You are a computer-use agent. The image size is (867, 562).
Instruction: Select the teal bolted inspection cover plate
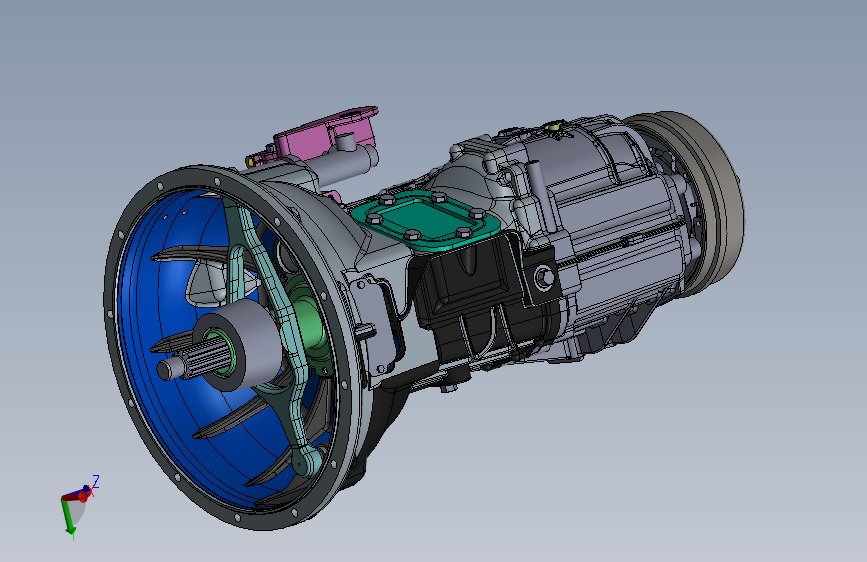[426, 221]
